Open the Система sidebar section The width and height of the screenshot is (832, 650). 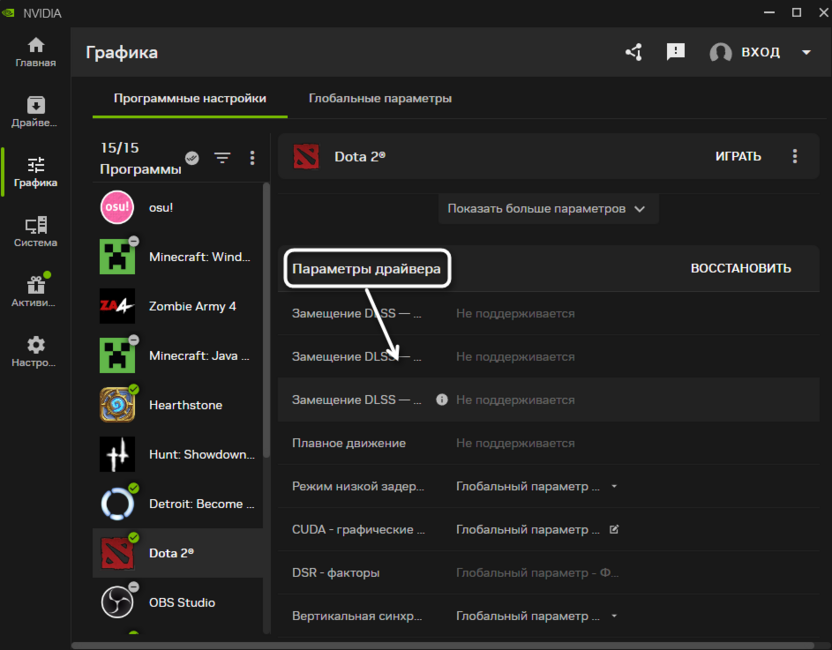(36, 232)
